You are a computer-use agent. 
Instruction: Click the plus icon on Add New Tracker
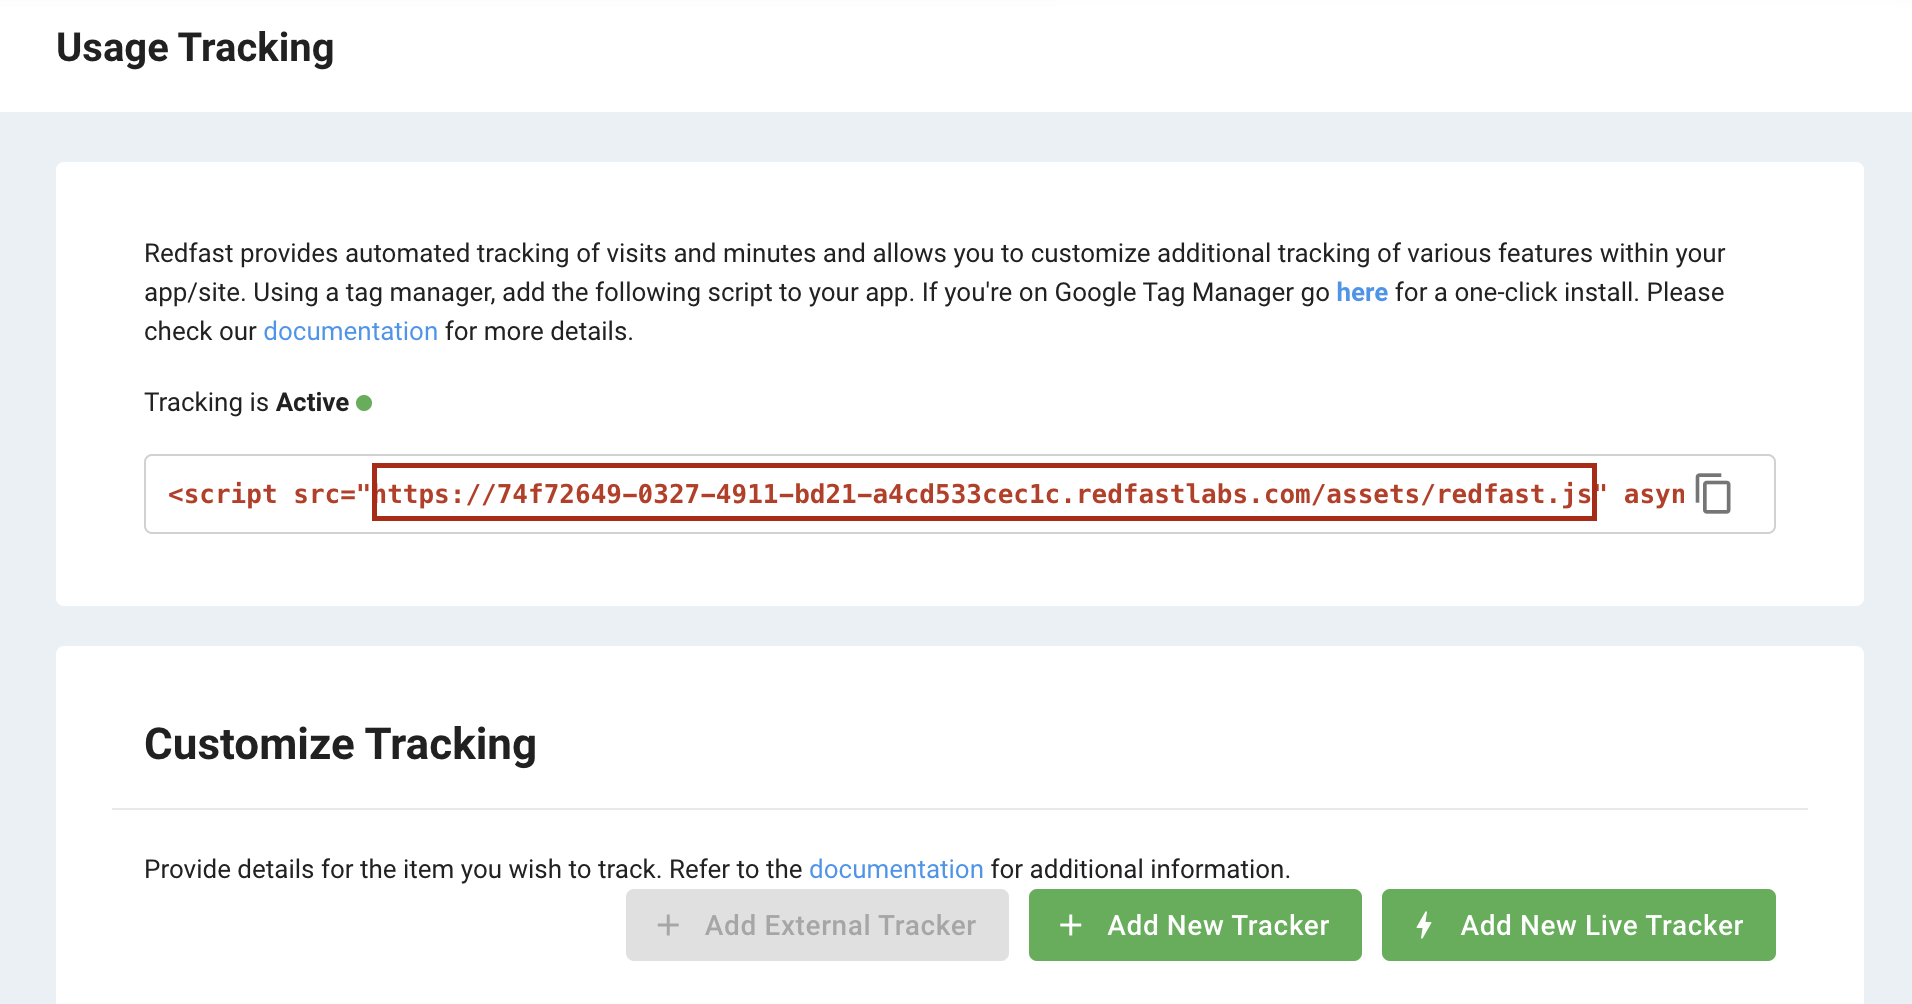coord(1070,926)
